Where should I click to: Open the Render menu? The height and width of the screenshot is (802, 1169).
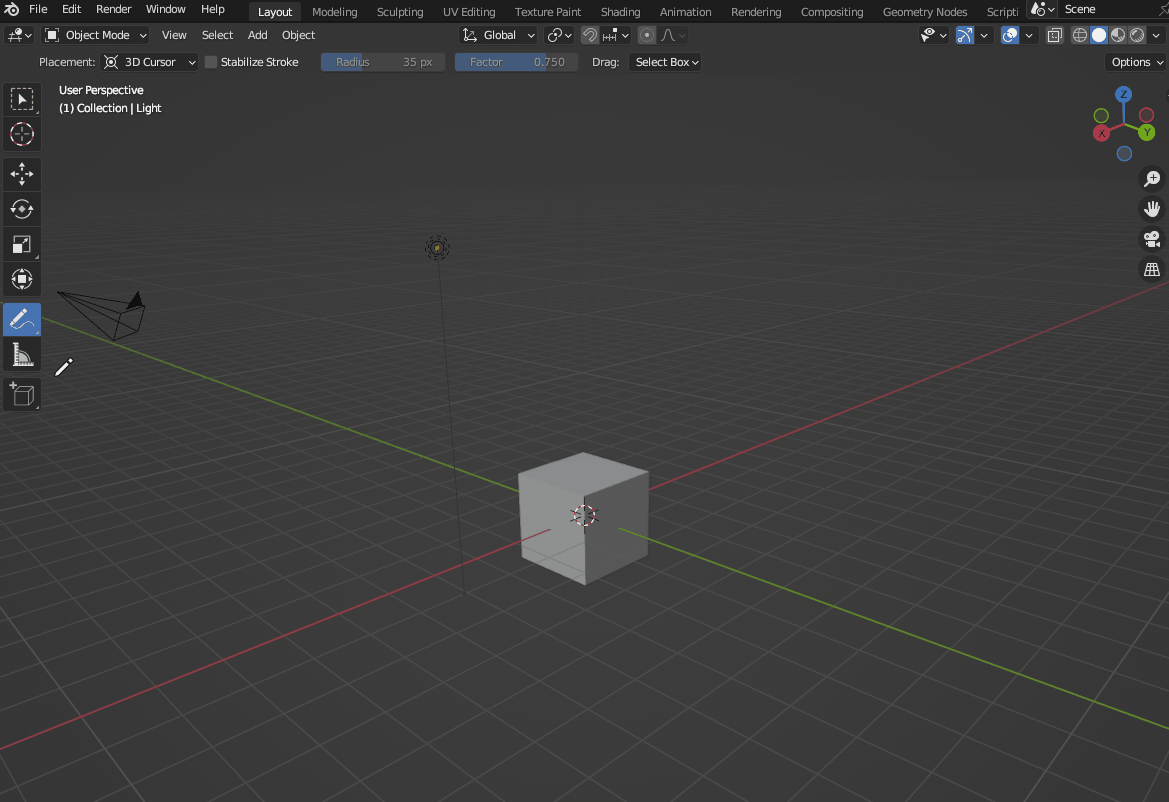113,9
